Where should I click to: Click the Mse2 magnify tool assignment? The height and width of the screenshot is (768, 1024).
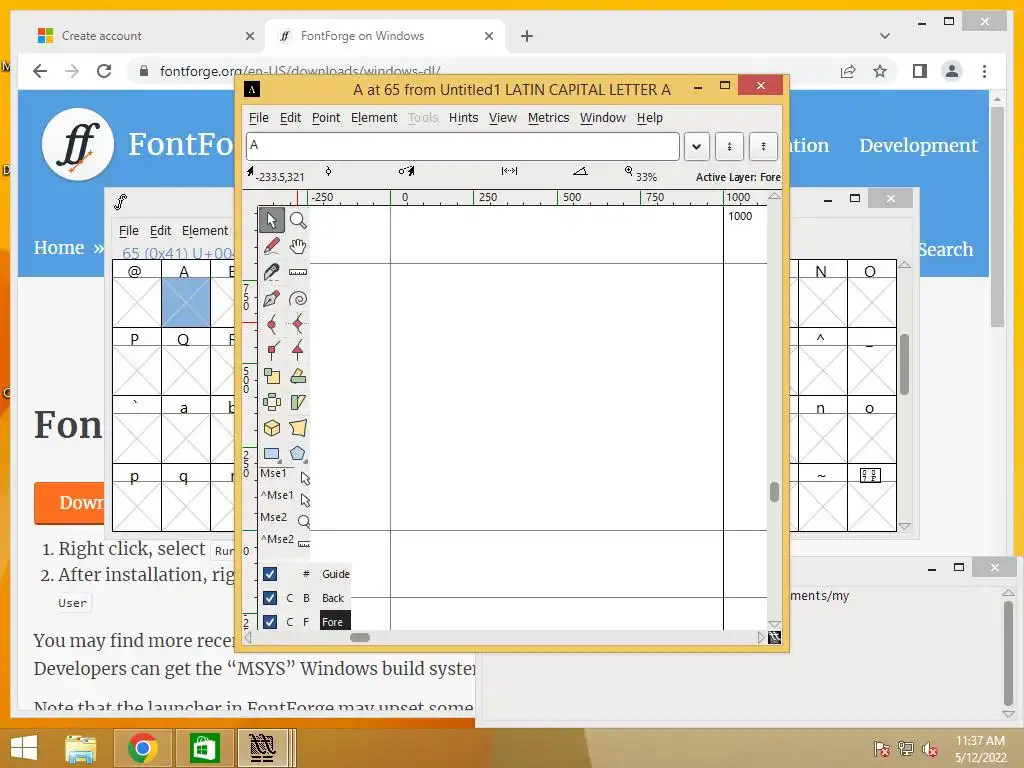285,519
